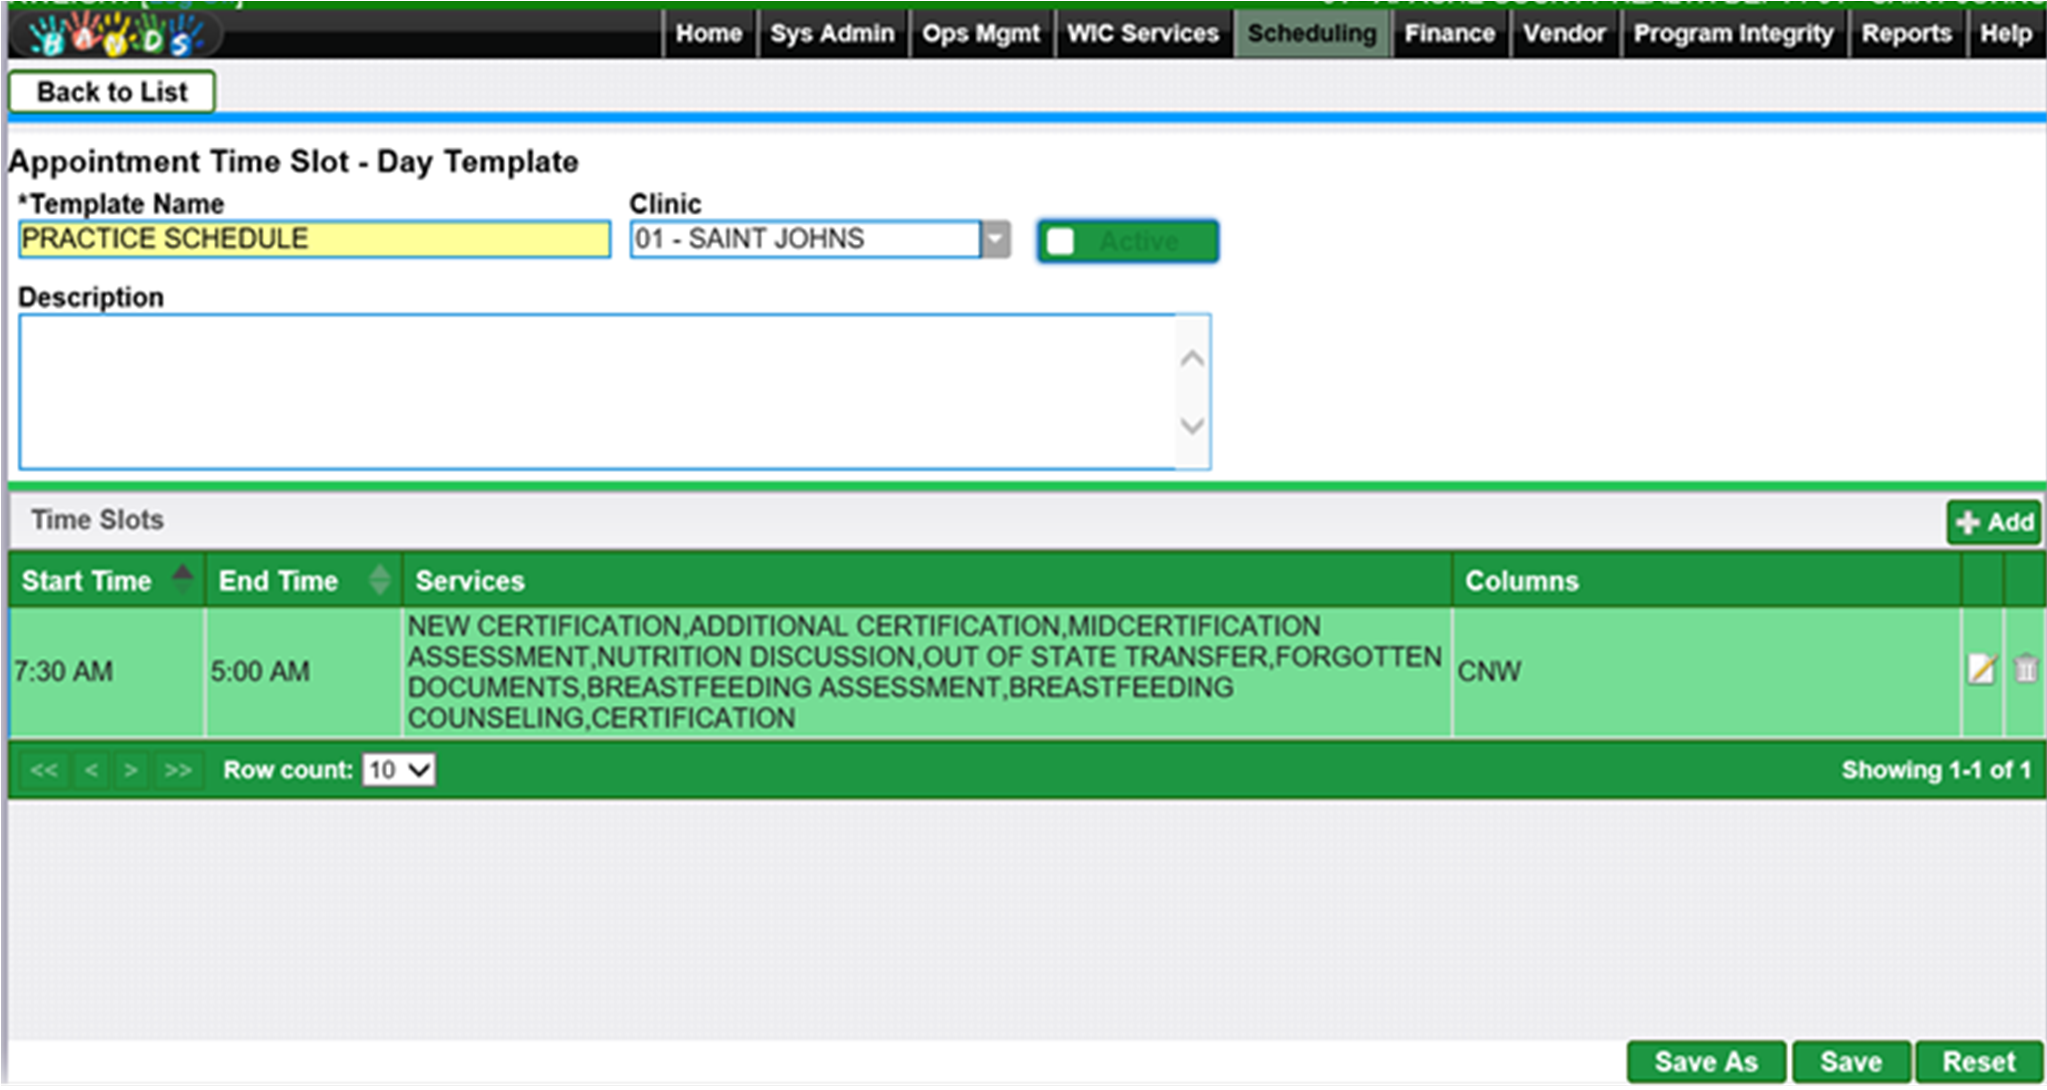Open the Reports menu
Viewport: 2047px width, 1090px height.
(x=1905, y=34)
